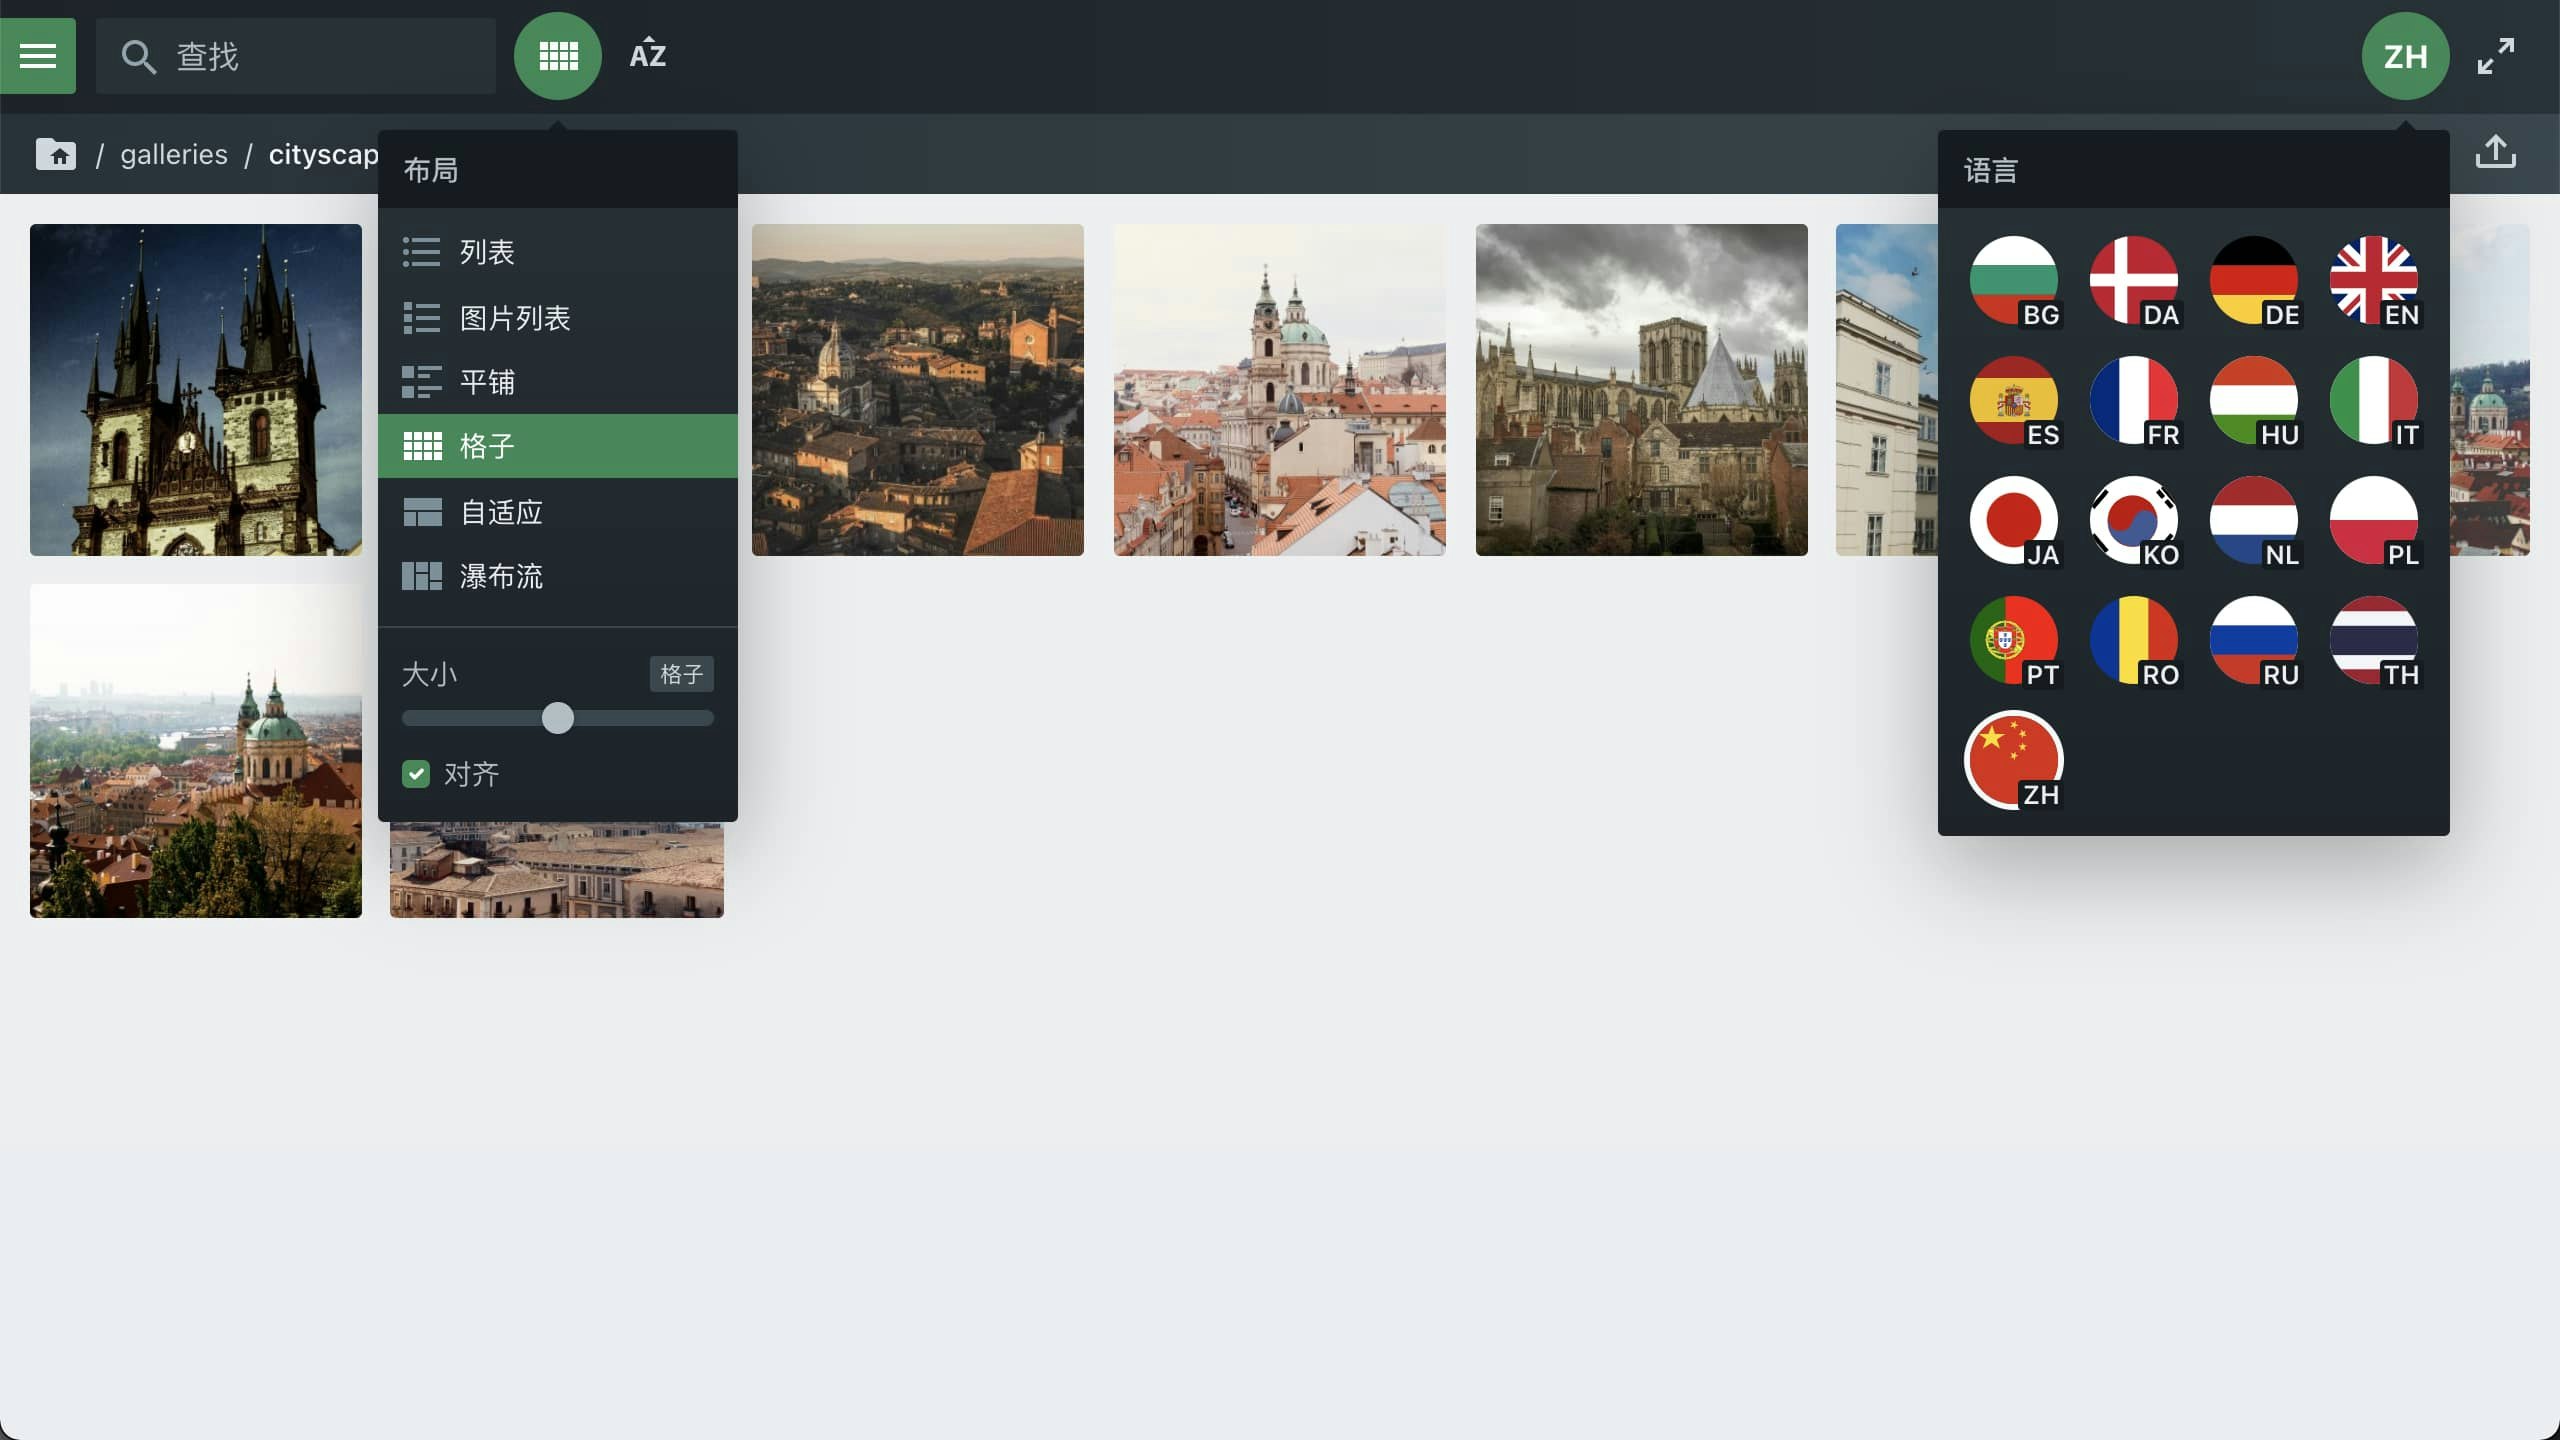This screenshot has width=2560, height=1440.
Task: Navigate to the galleries breadcrumb link
Action: [173, 153]
